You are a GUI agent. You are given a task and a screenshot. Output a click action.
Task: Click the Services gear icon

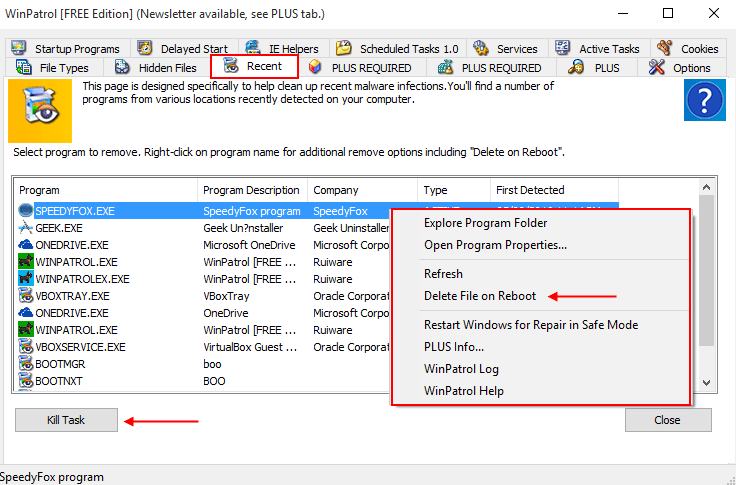[x=481, y=48]
